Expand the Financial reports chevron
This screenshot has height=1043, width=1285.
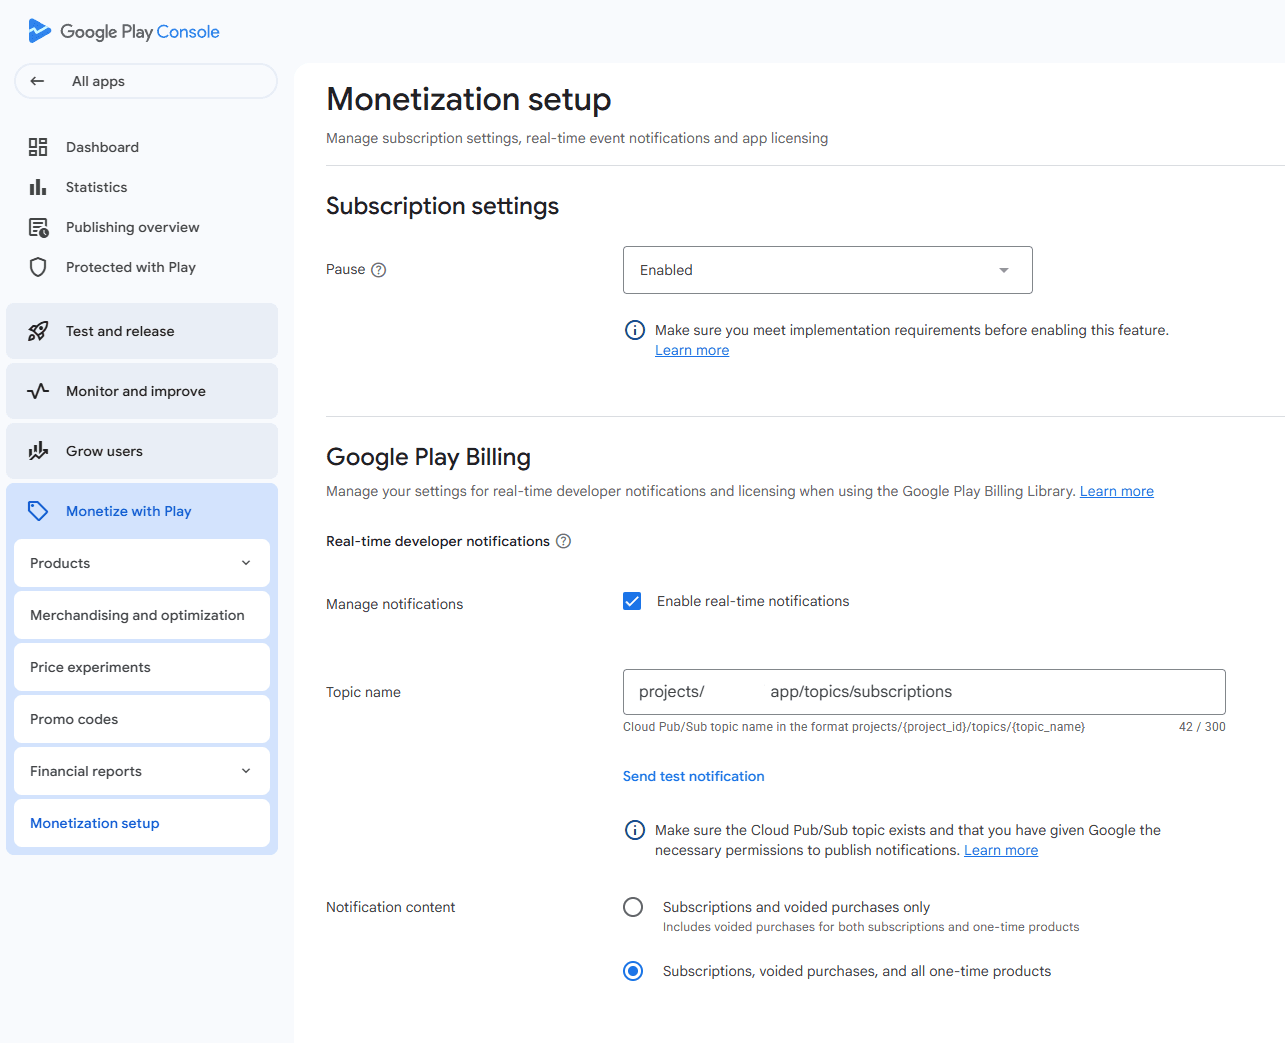pos(246,771)
